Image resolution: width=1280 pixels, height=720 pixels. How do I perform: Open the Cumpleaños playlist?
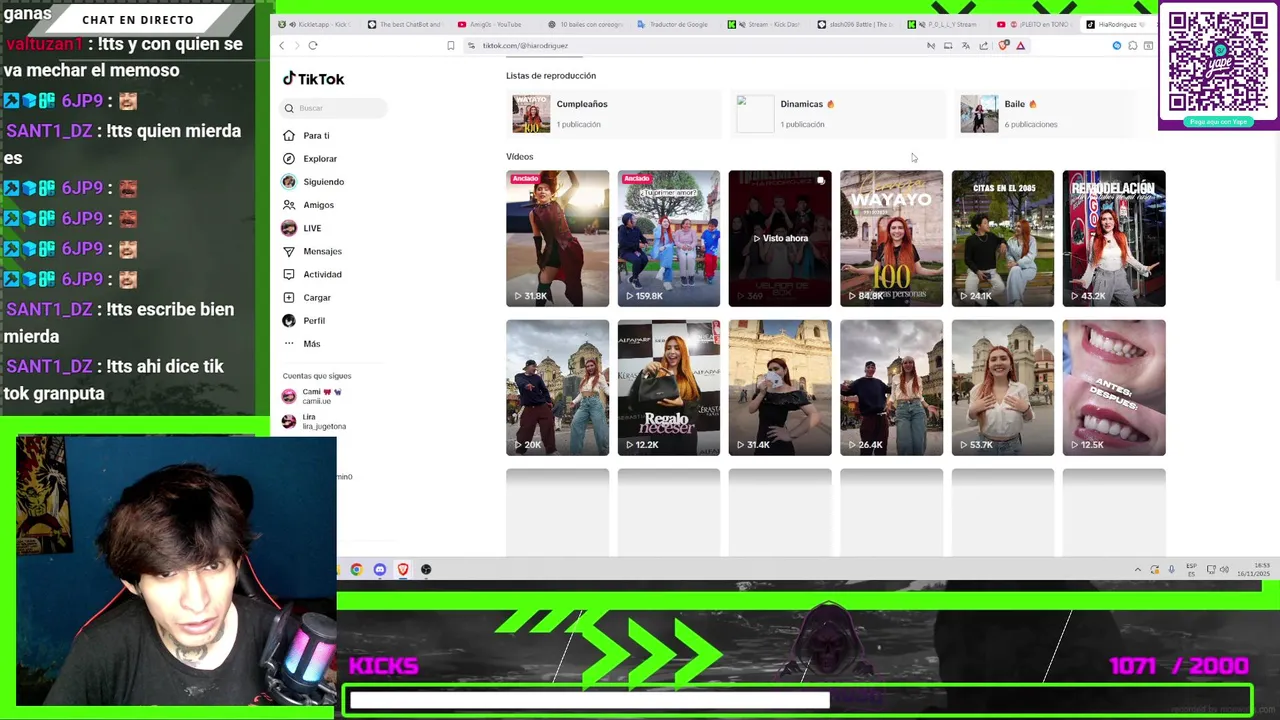click(613, 114)
